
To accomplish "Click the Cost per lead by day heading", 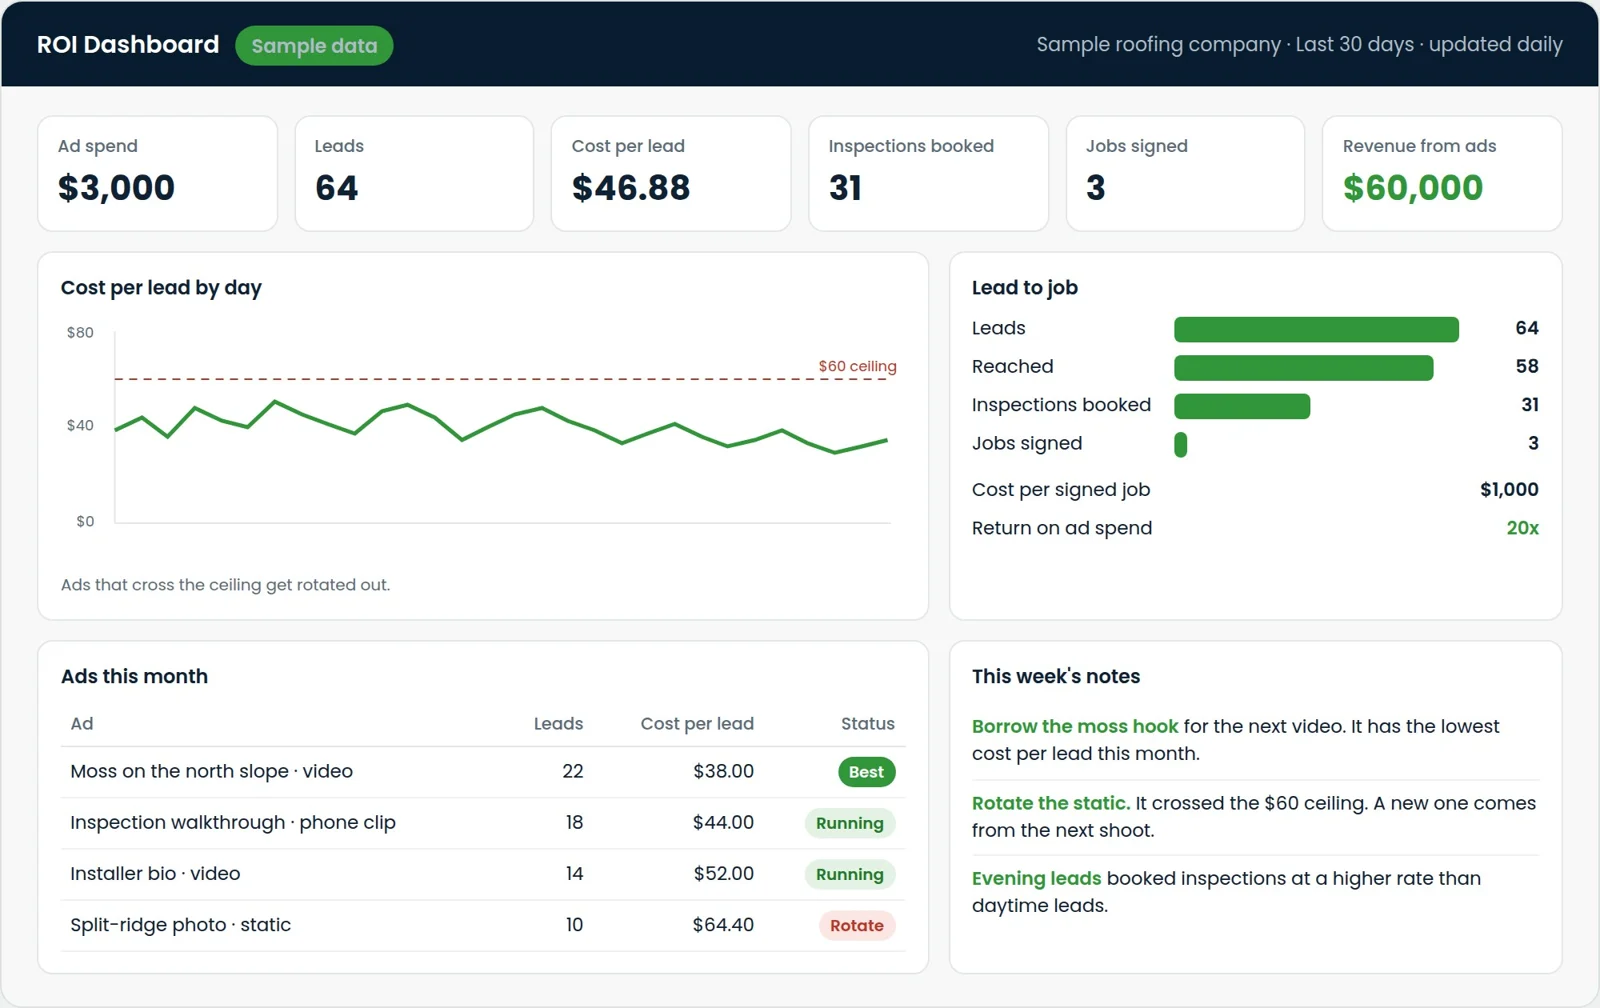I will tap(161, 288).
